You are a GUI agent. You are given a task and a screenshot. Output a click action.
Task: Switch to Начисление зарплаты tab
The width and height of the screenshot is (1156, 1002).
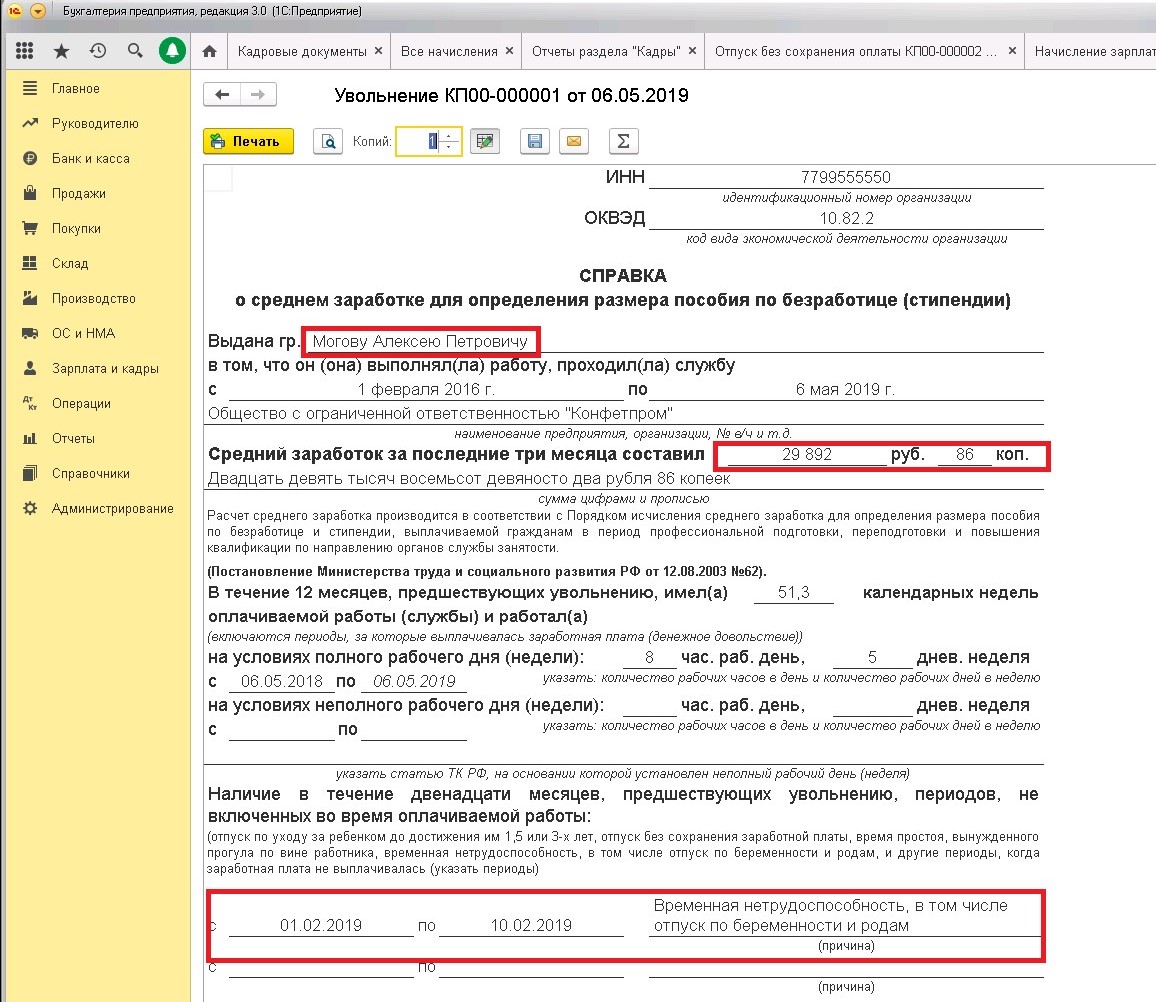(x=1094, y=51)
